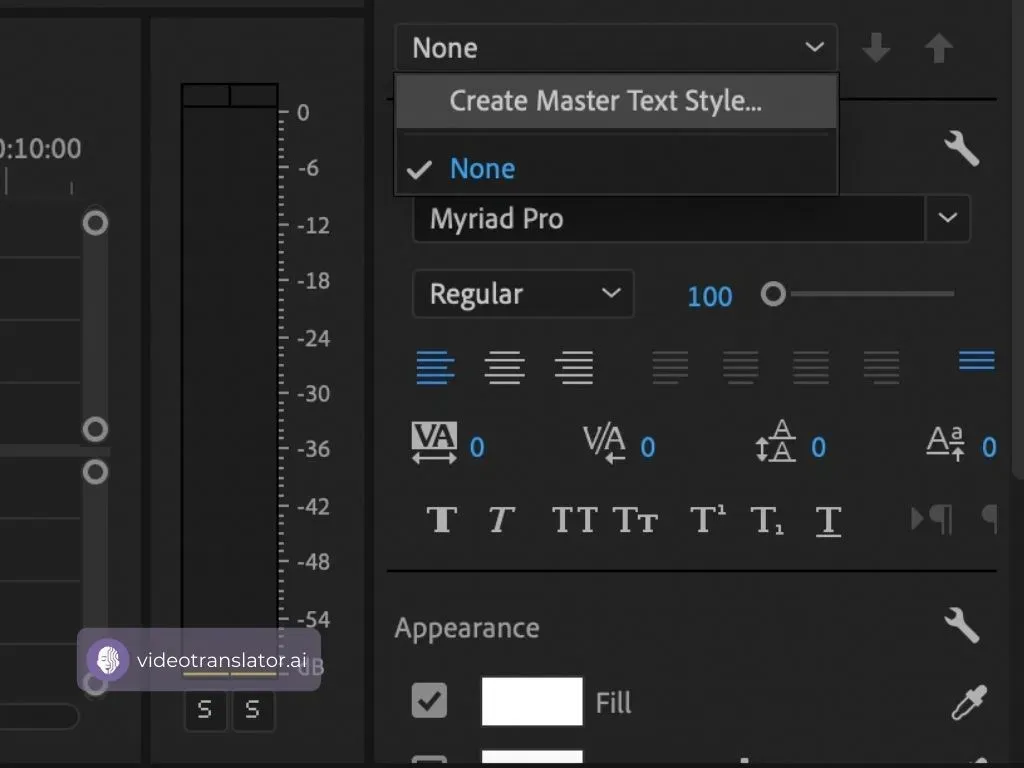1024x768 pixels.
Task: Choose Create Master Text Style menu item
Action: (x=616, y=101)
